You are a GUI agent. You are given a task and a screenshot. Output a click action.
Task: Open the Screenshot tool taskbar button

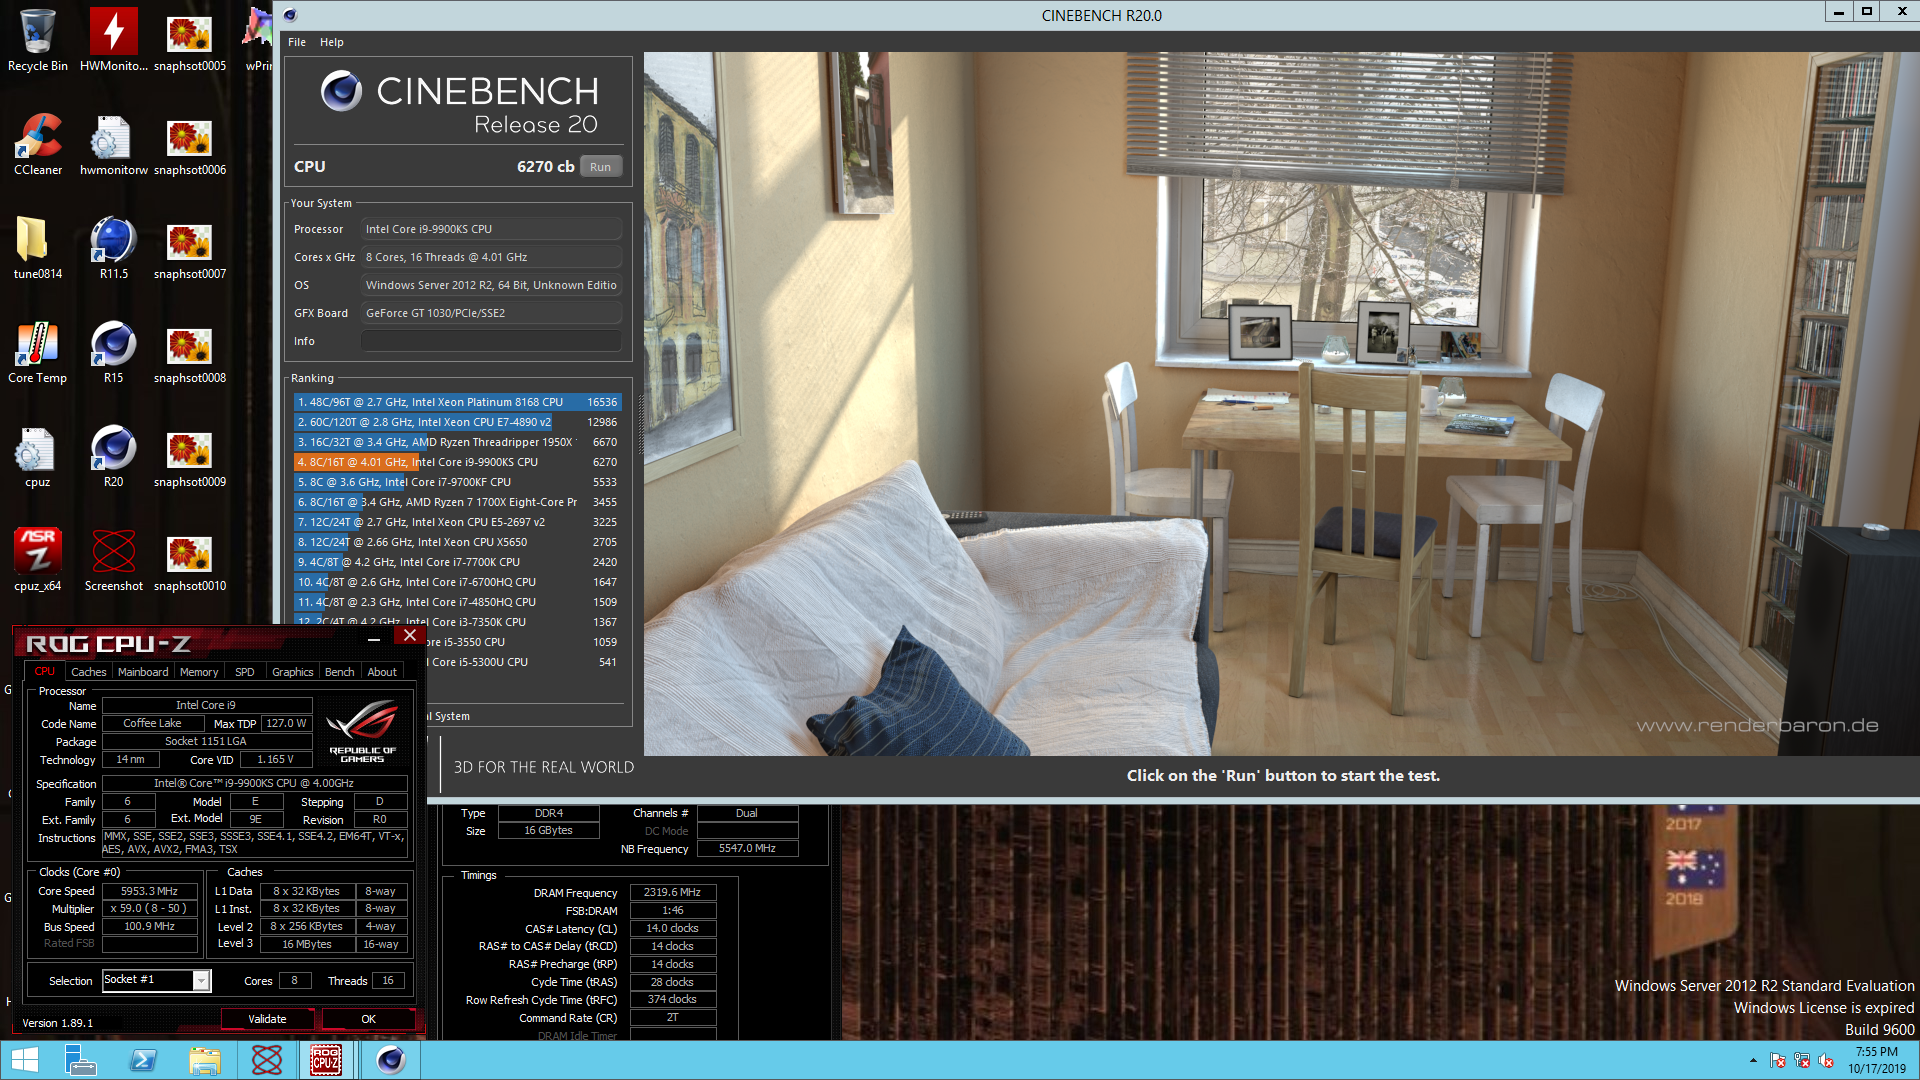pyautogui.click(x=267, y=1060)
